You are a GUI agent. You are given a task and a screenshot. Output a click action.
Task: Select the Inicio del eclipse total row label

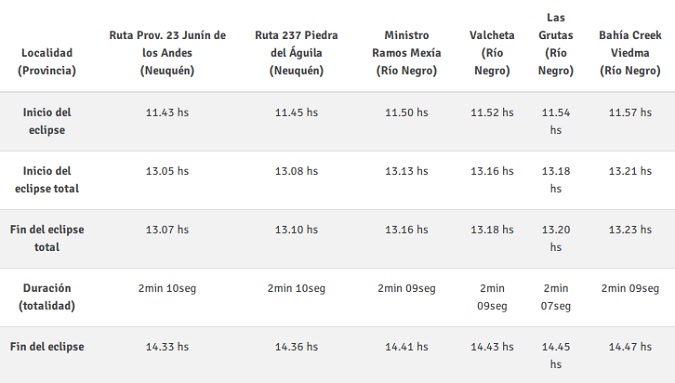click(47, 179)
